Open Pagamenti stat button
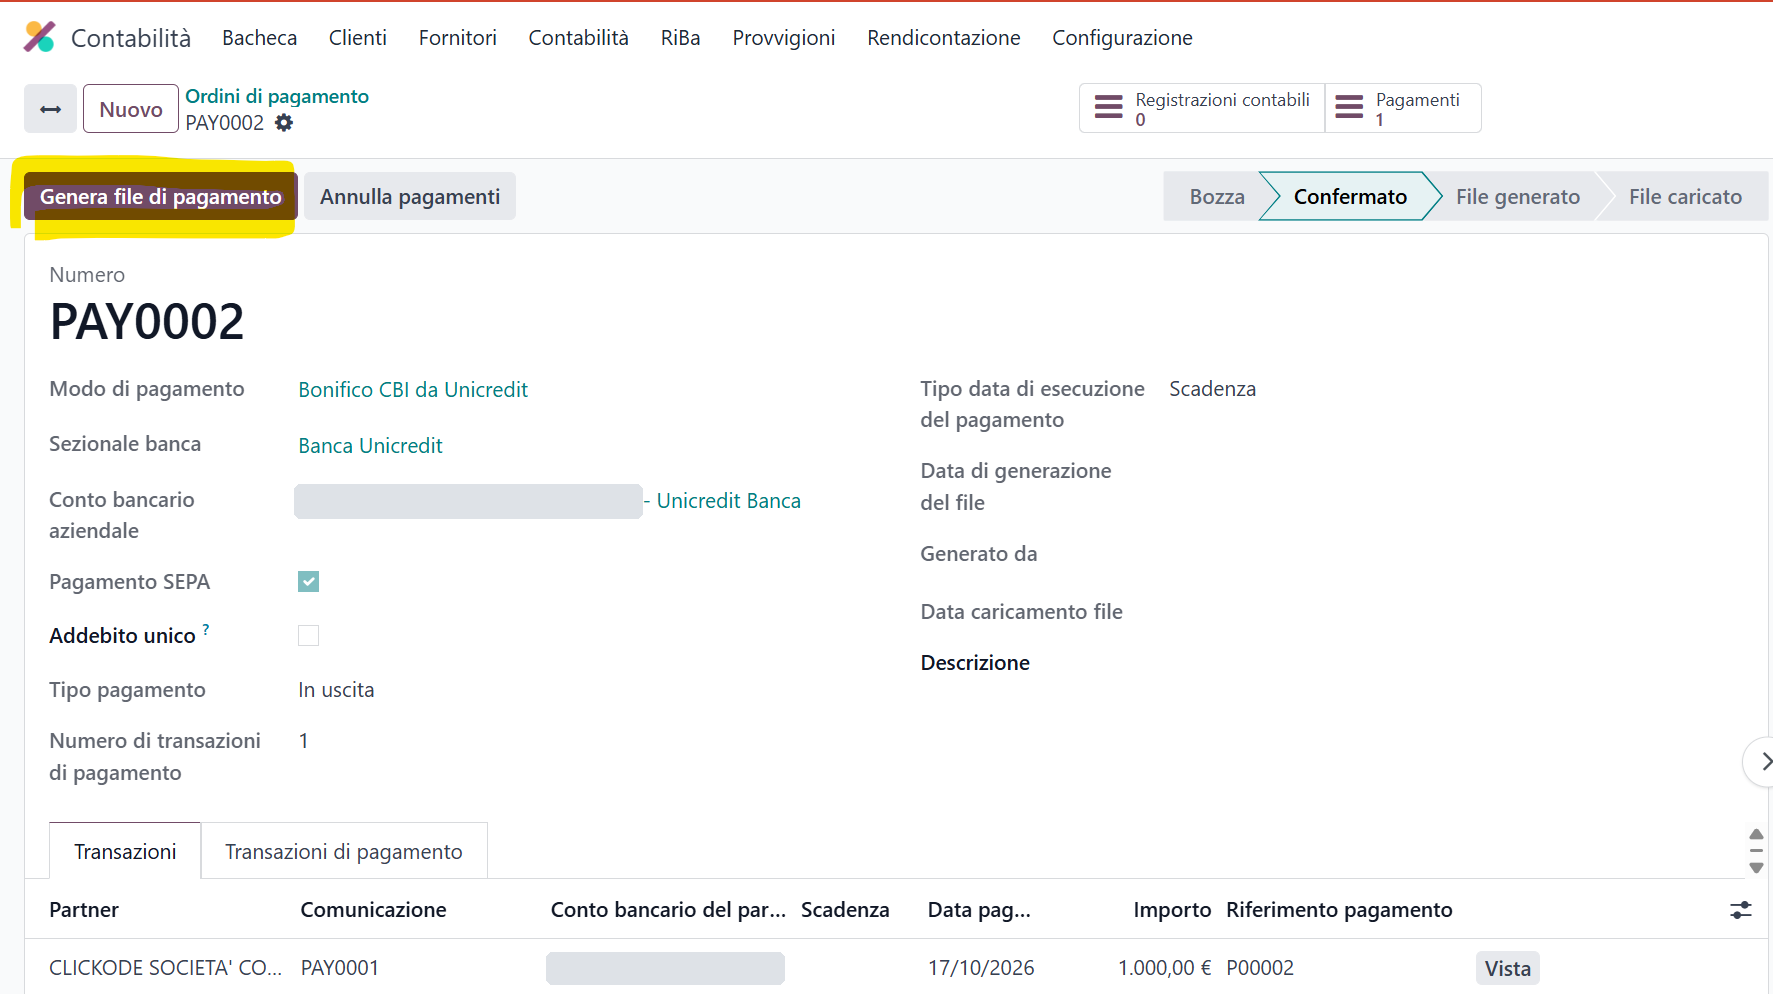Viewport: 1773px width, 994px height. [1403, 108]
